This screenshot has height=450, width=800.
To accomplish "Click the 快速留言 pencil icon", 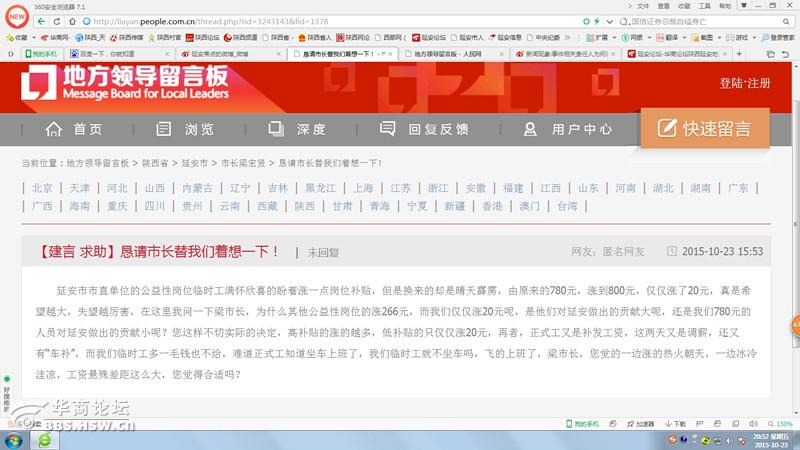I will (x=664, y=128).
